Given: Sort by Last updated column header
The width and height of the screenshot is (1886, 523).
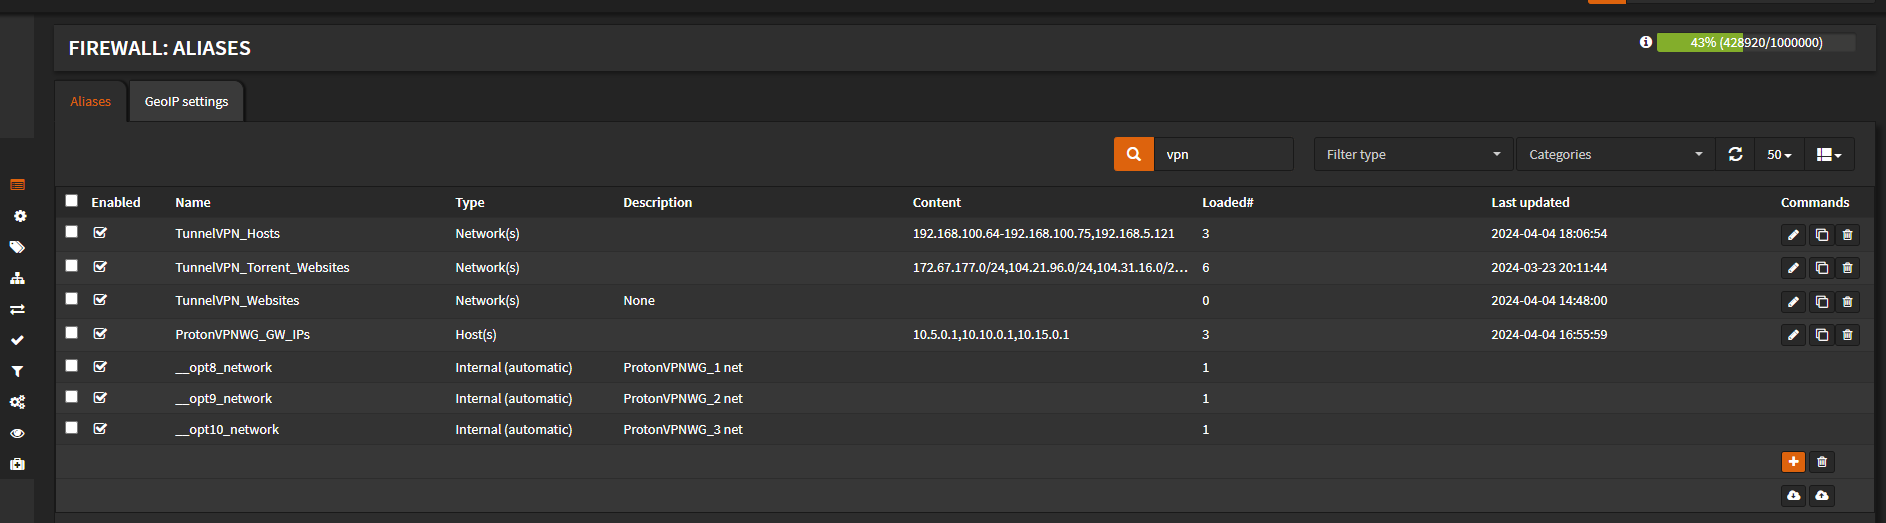Looking at the screenshot, I should 1530,202.
